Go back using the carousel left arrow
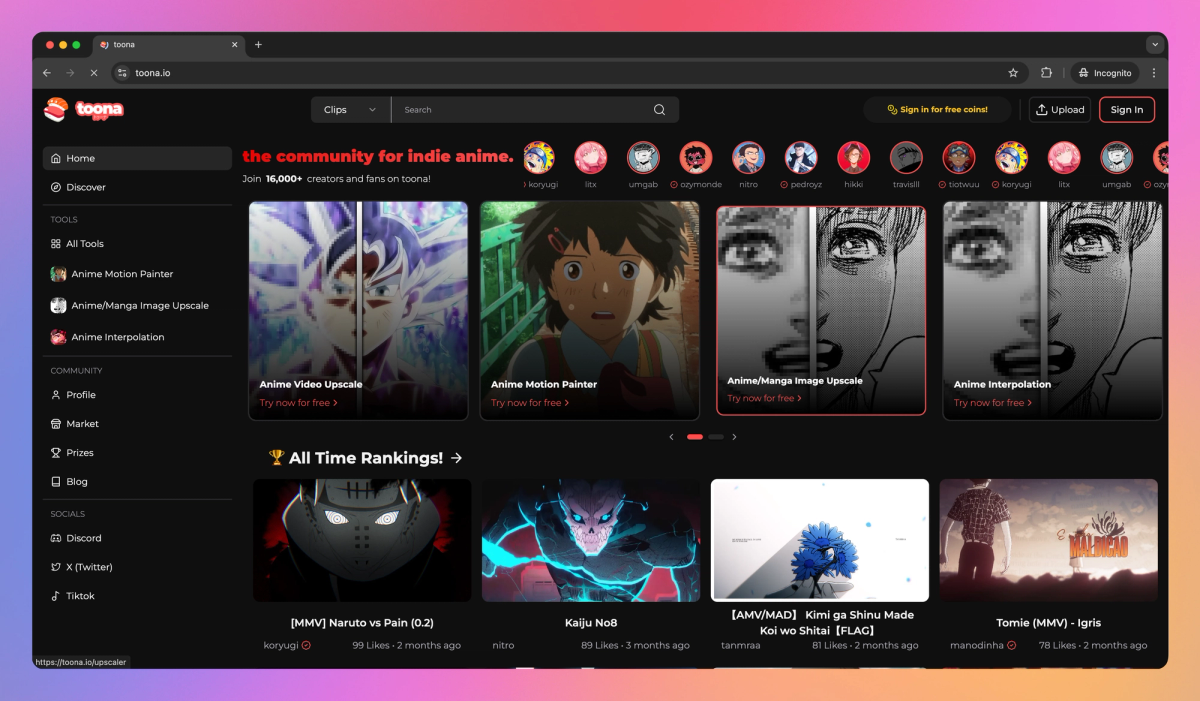 click(x=671, y=437)
